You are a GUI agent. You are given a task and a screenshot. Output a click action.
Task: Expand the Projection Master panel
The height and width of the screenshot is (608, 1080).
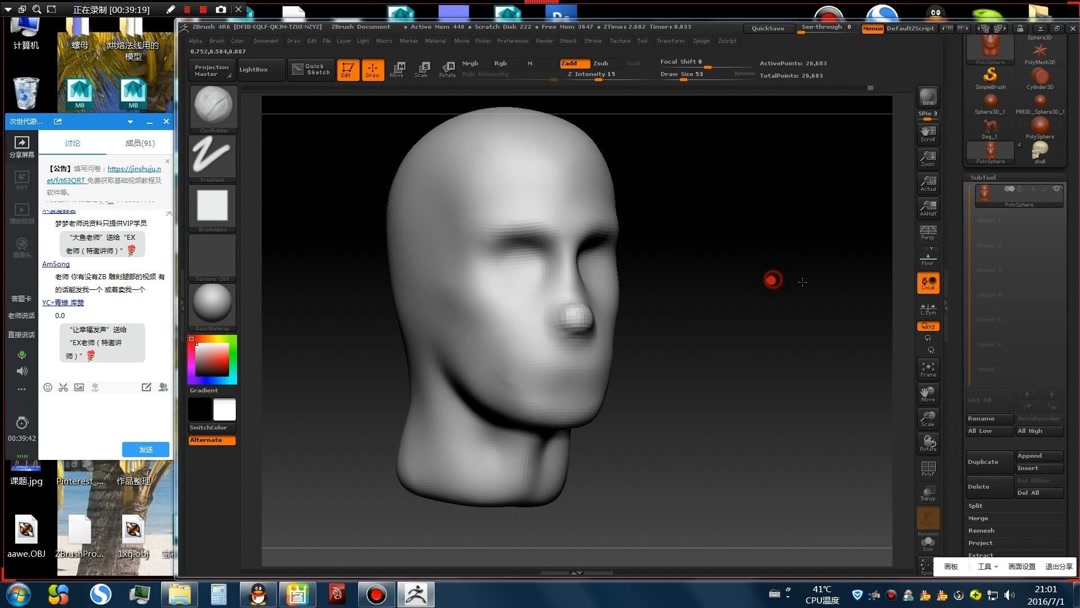tap(211, 70)
